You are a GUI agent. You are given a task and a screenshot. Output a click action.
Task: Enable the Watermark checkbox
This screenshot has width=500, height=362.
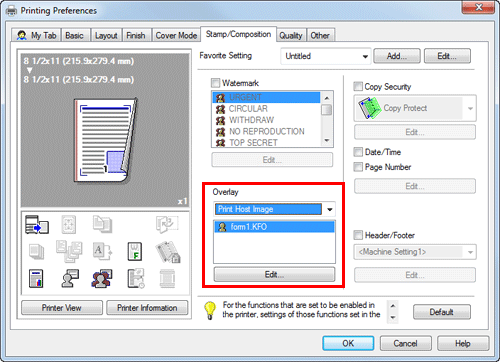[x=216, y=83]
